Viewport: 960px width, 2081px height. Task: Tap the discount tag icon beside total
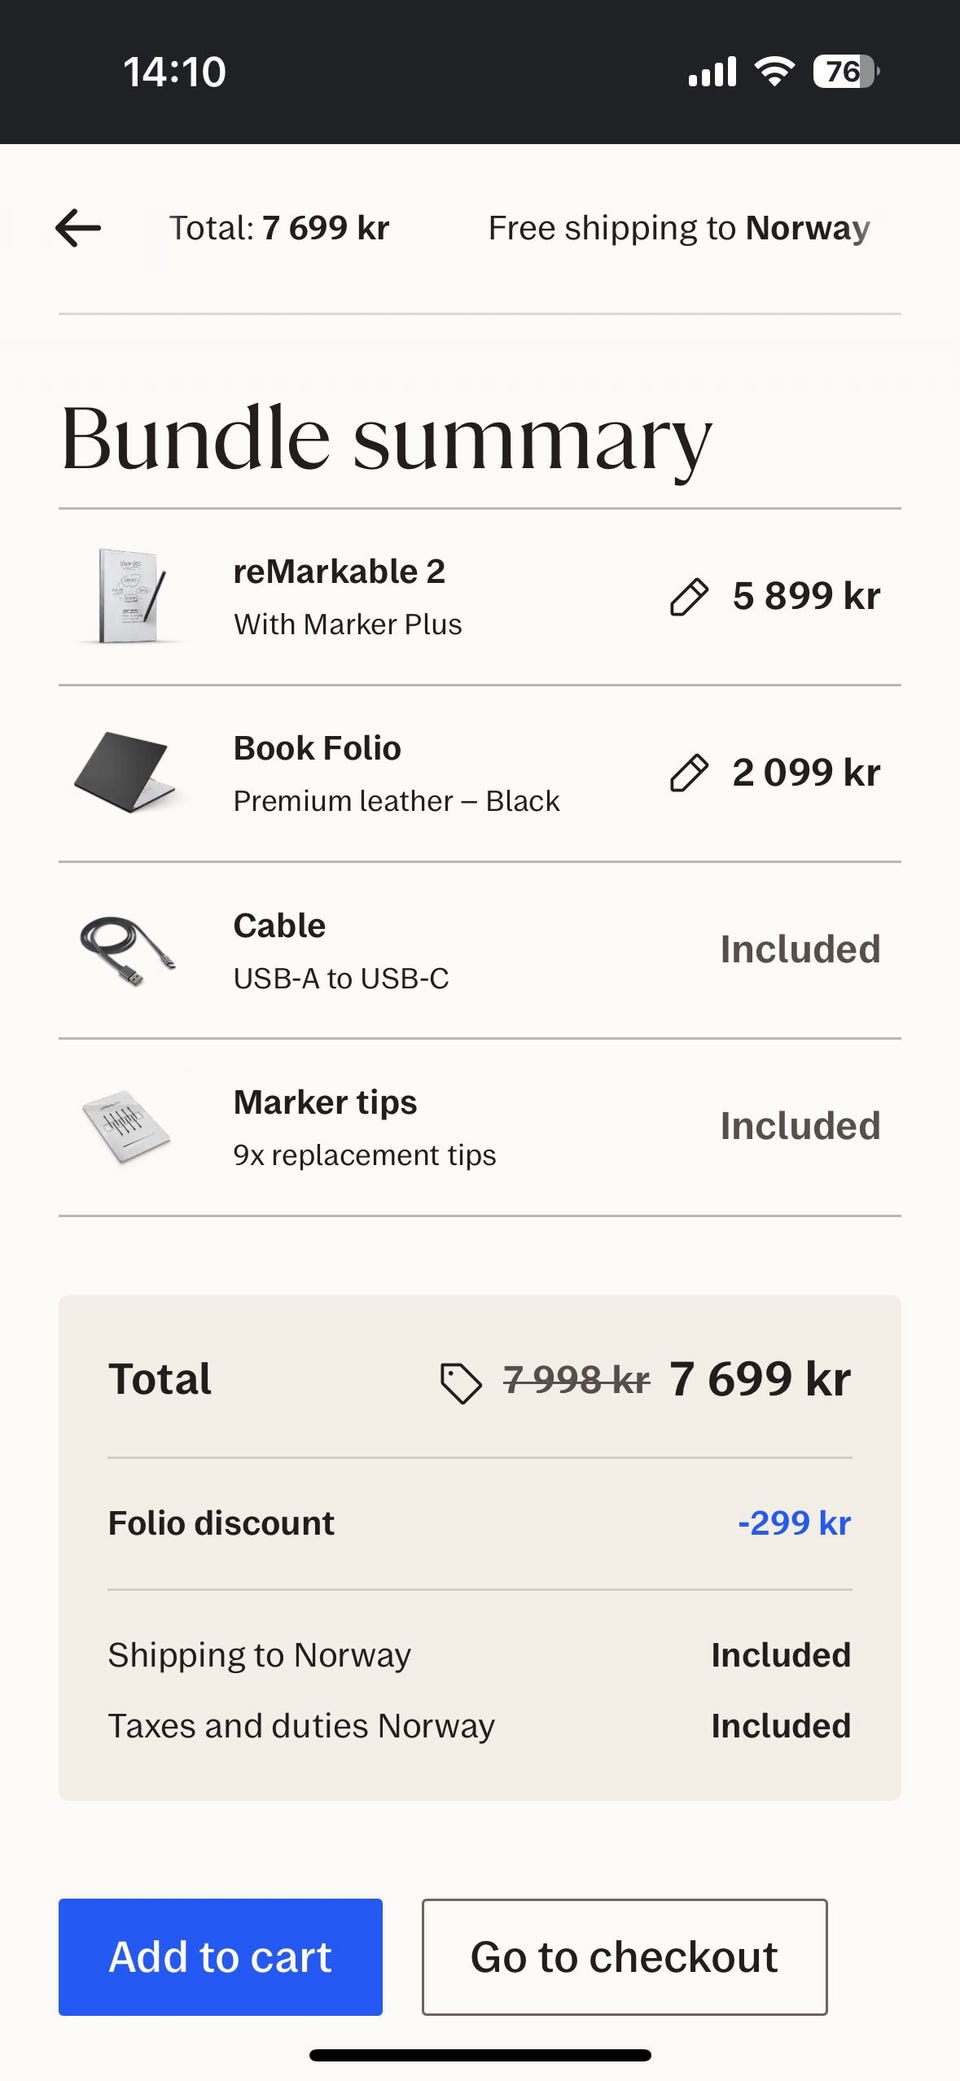[461, 1383]
